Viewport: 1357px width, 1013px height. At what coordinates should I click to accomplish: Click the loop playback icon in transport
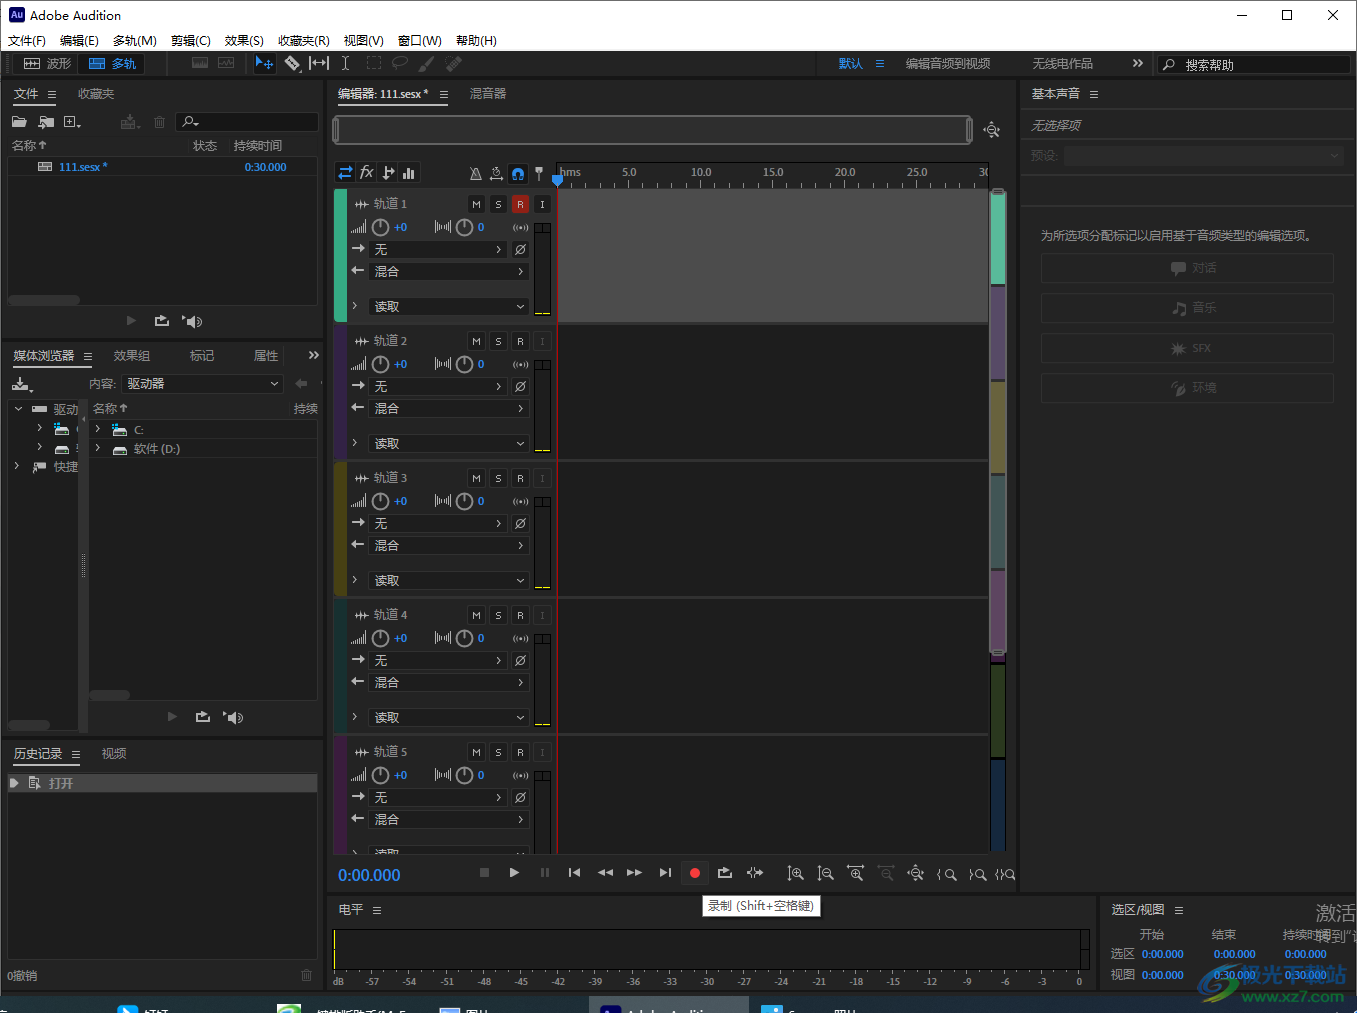(x=725, y=873)
